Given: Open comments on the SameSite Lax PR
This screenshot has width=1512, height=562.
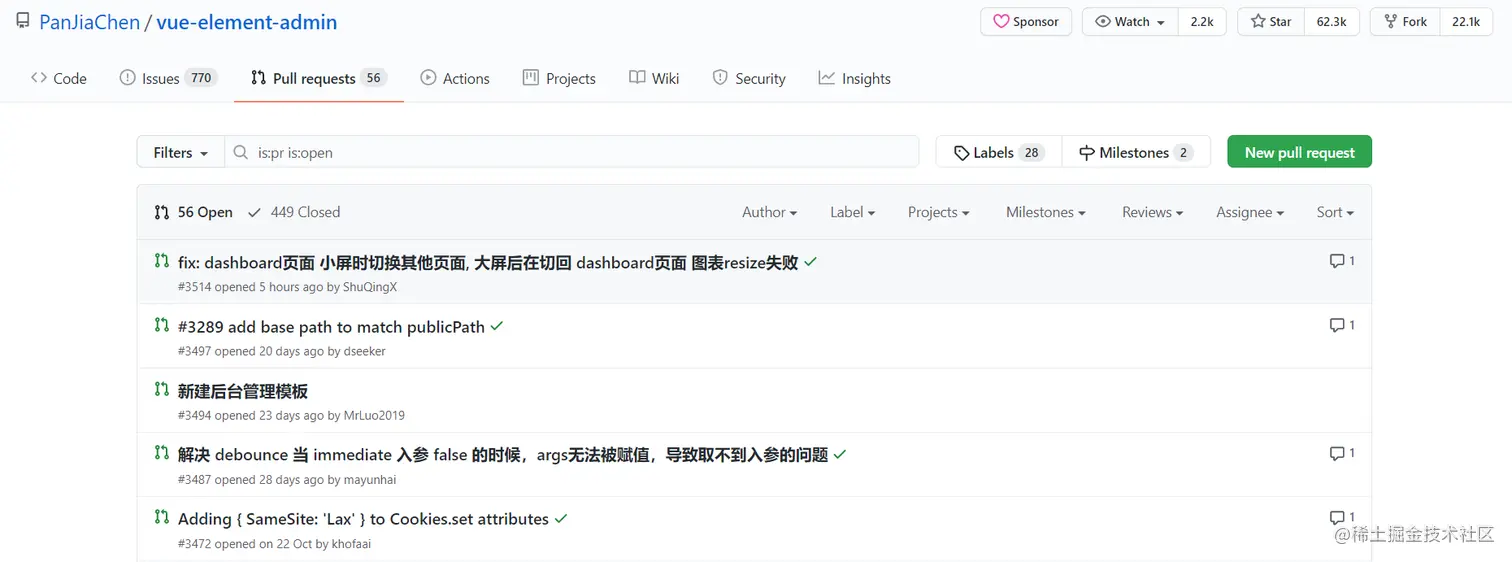Looking at the screenshot, I should point(1342,518).
